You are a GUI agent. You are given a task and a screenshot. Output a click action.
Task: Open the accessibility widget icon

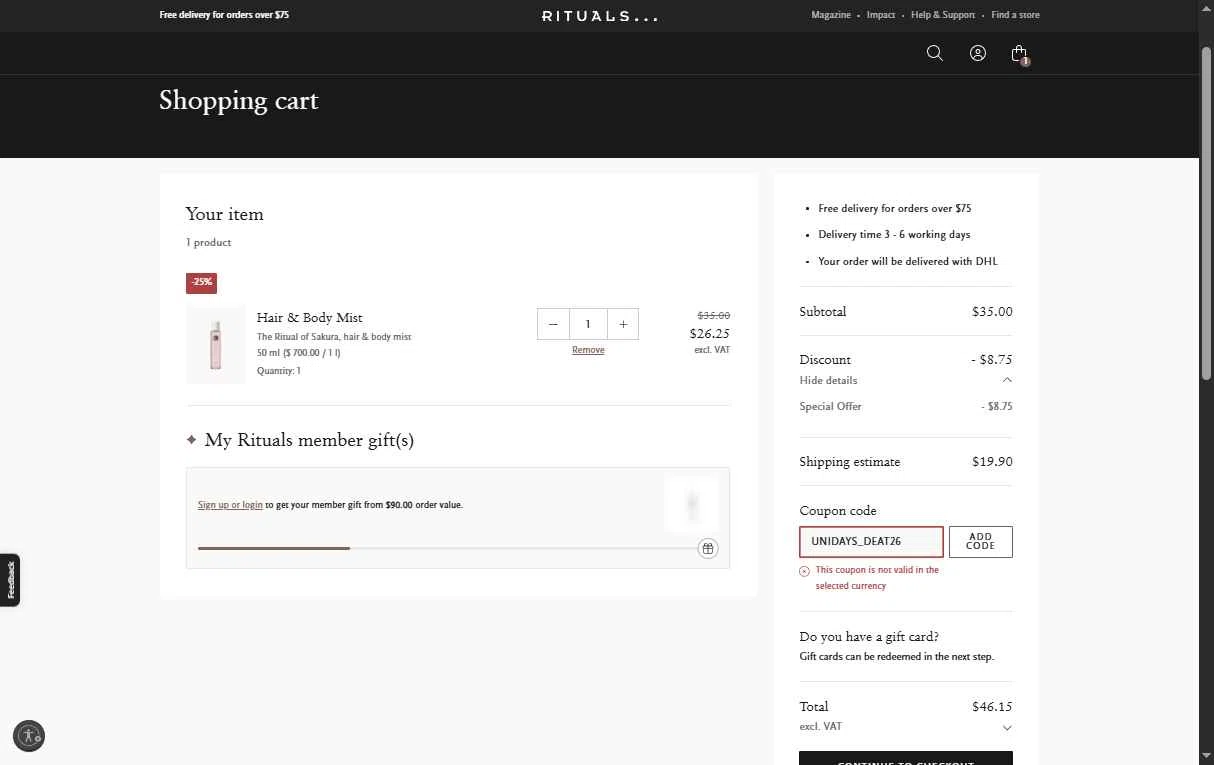pos(29,736)
